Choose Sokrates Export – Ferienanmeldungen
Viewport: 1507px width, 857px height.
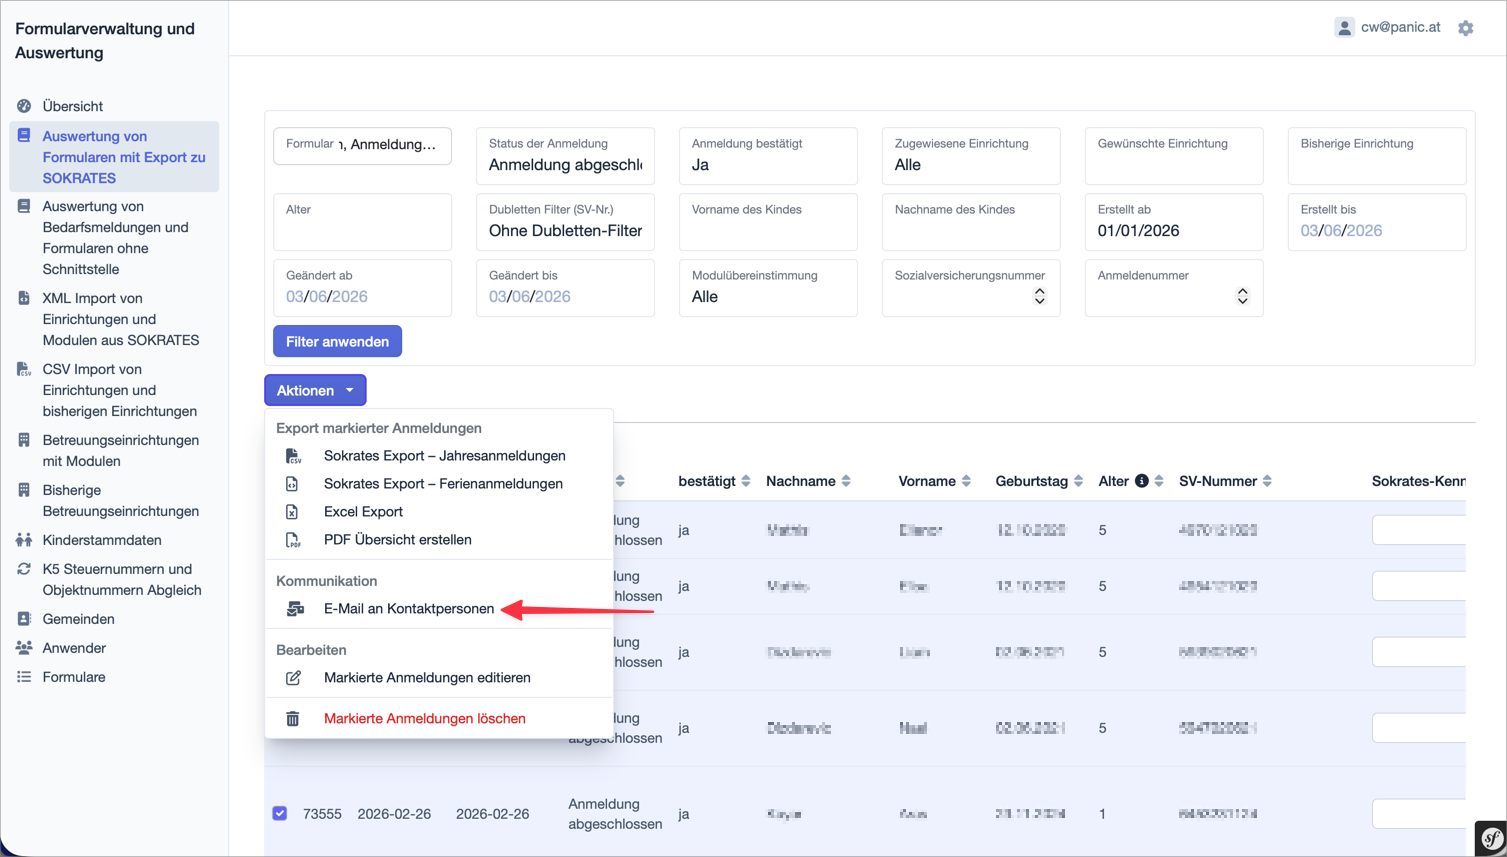point(443,484)
